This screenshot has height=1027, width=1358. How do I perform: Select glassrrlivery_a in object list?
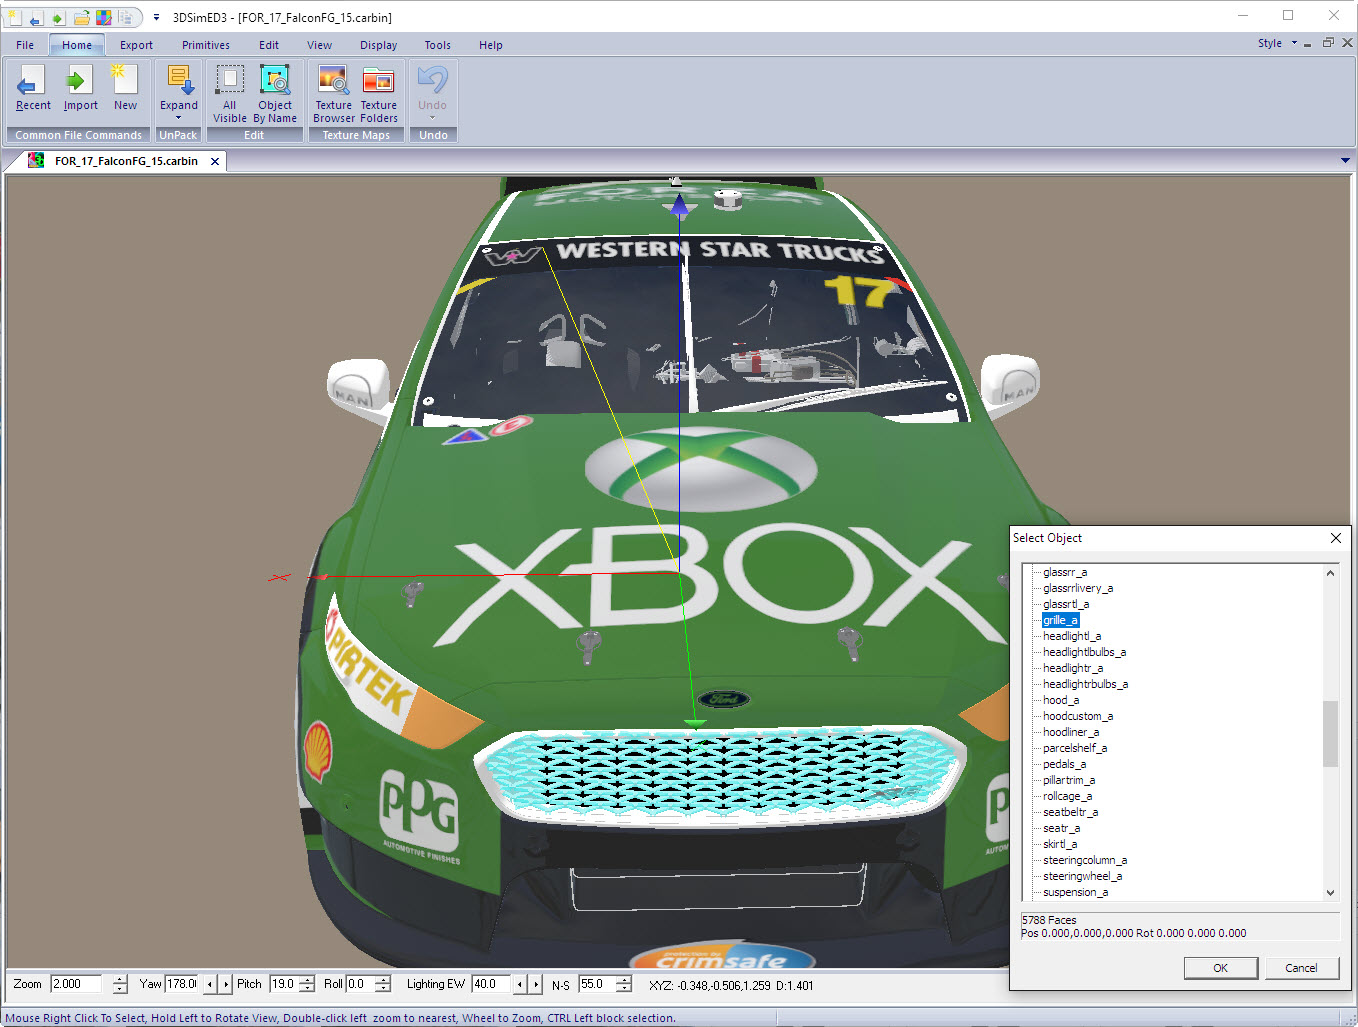(1078, 588)
